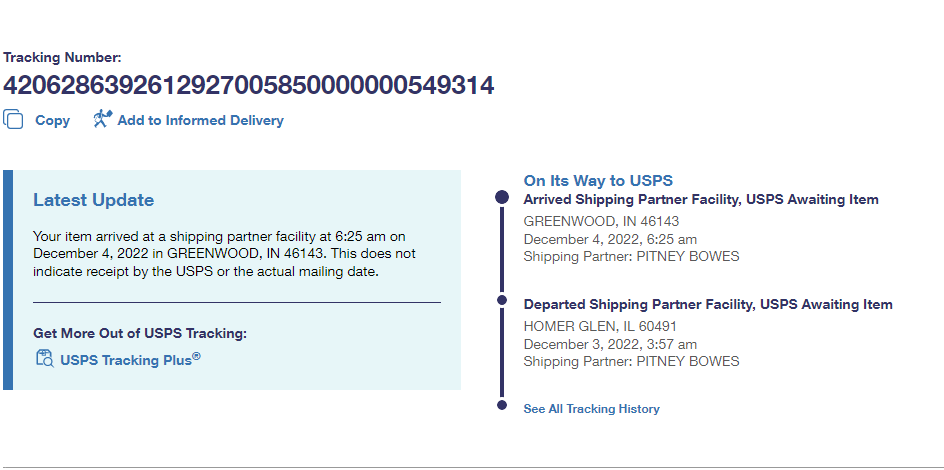Click the December 4, 2022, 6:25 am timestamp line
The height and width of the screenshot is (470, 944).
click(x=610, y=239)
